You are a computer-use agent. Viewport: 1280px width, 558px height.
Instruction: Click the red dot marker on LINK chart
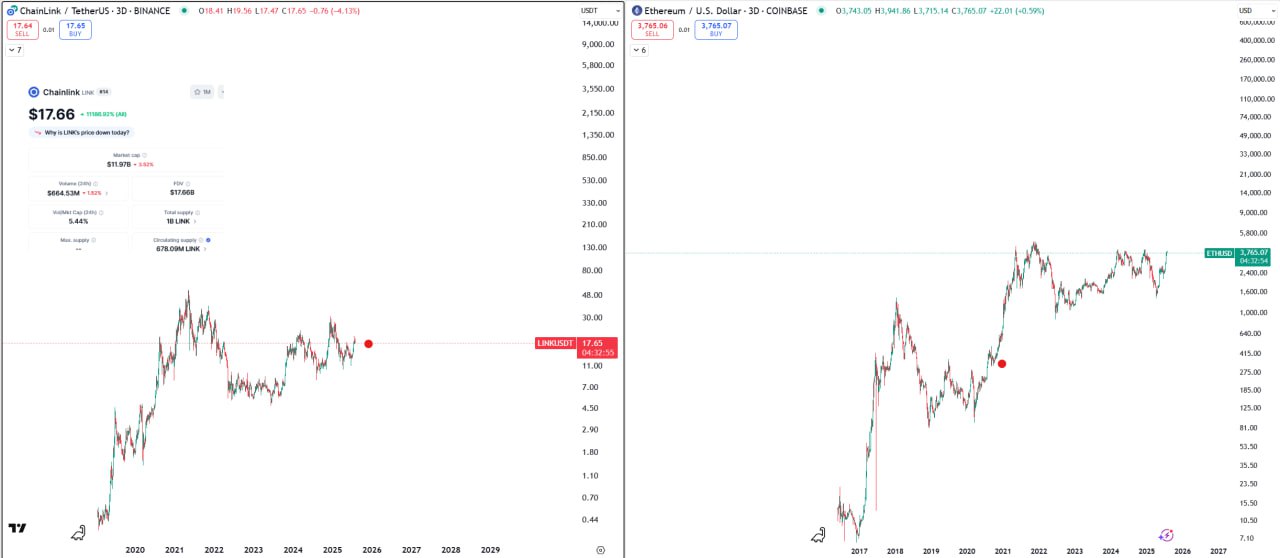coord(369,344)
